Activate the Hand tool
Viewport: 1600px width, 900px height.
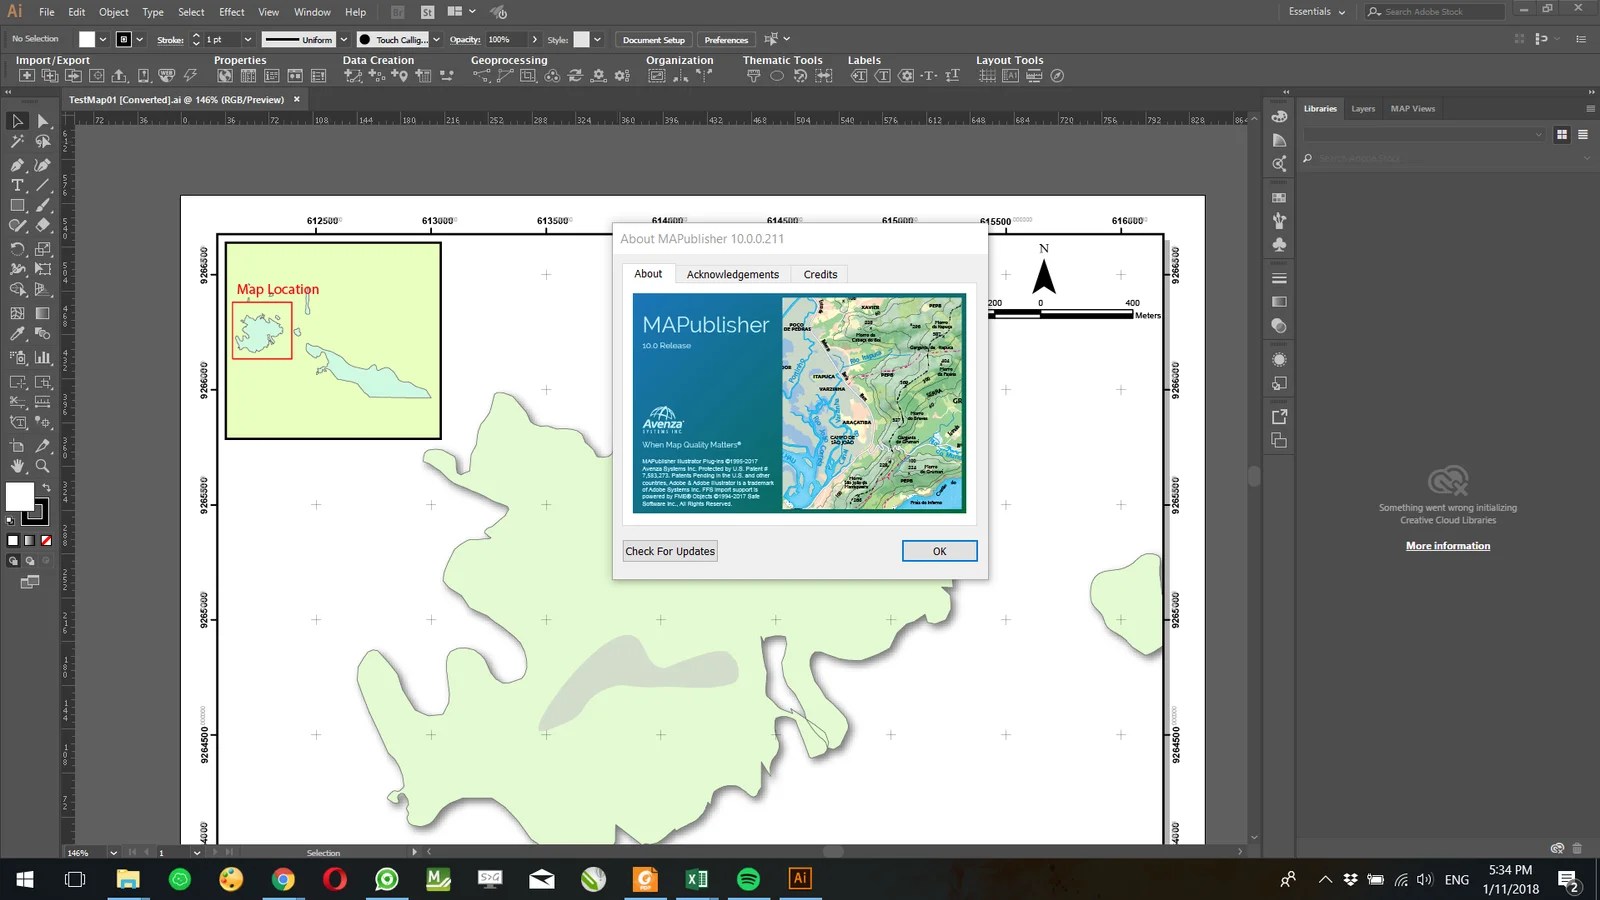coord(17,466)
